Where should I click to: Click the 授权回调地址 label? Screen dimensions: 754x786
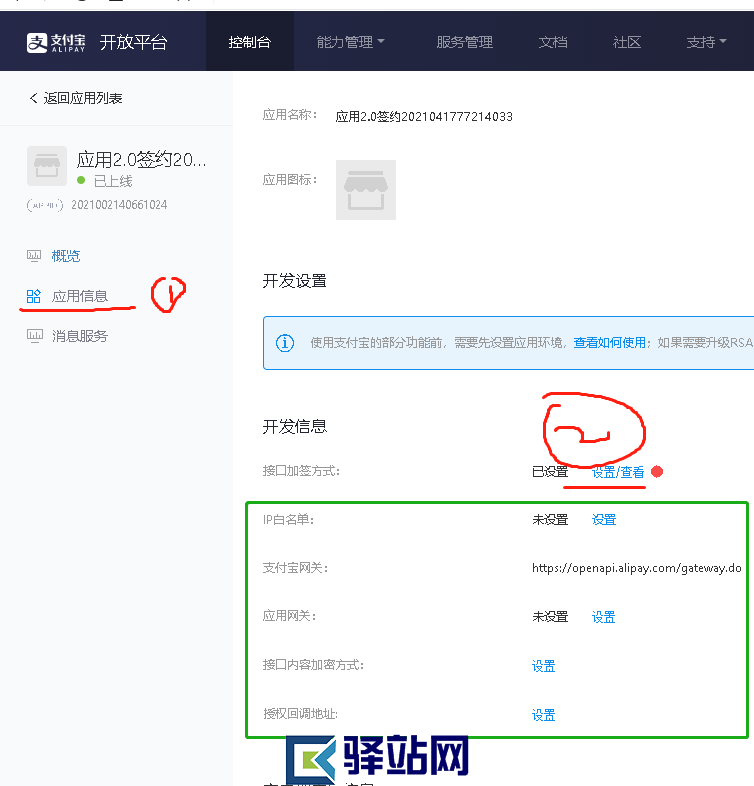click(x=300, y=714)
